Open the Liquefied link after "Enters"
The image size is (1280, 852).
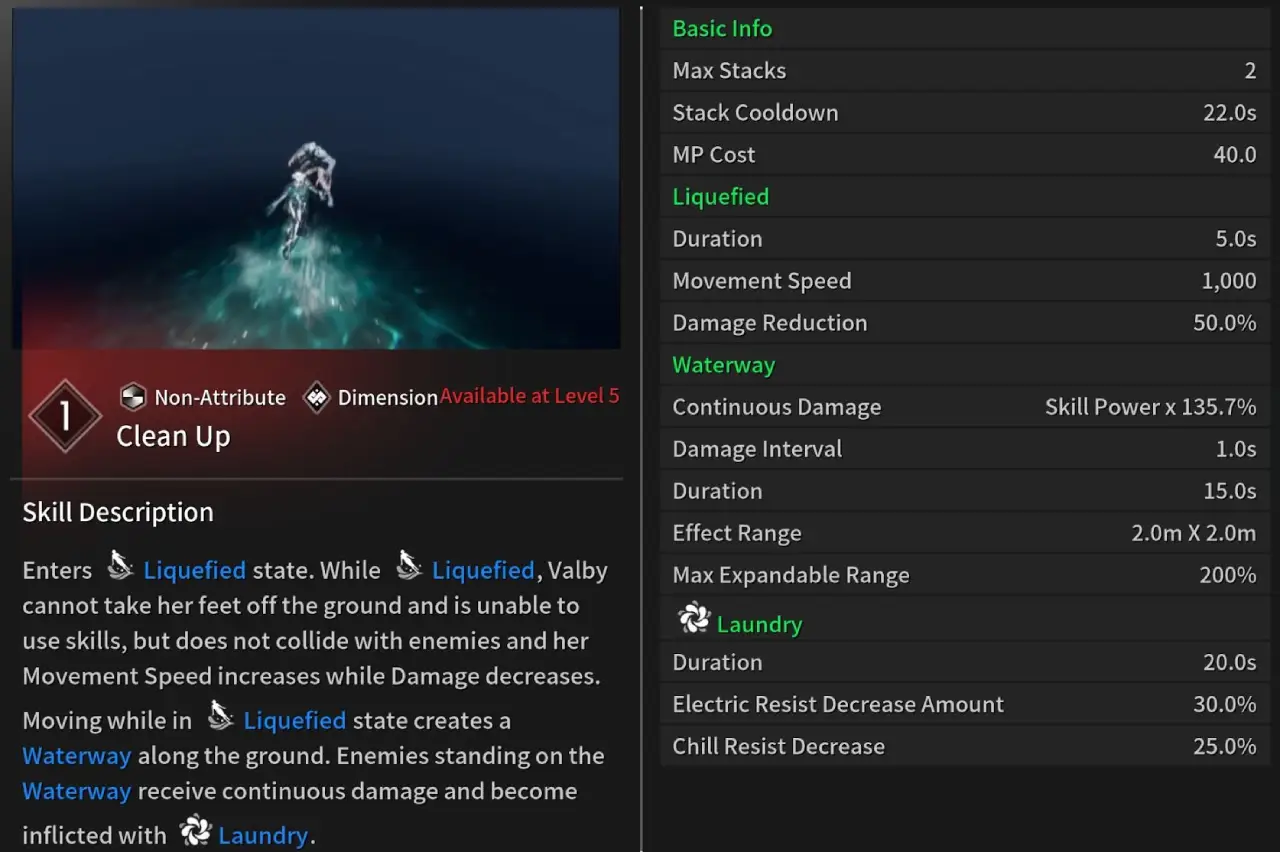[195, 571]
